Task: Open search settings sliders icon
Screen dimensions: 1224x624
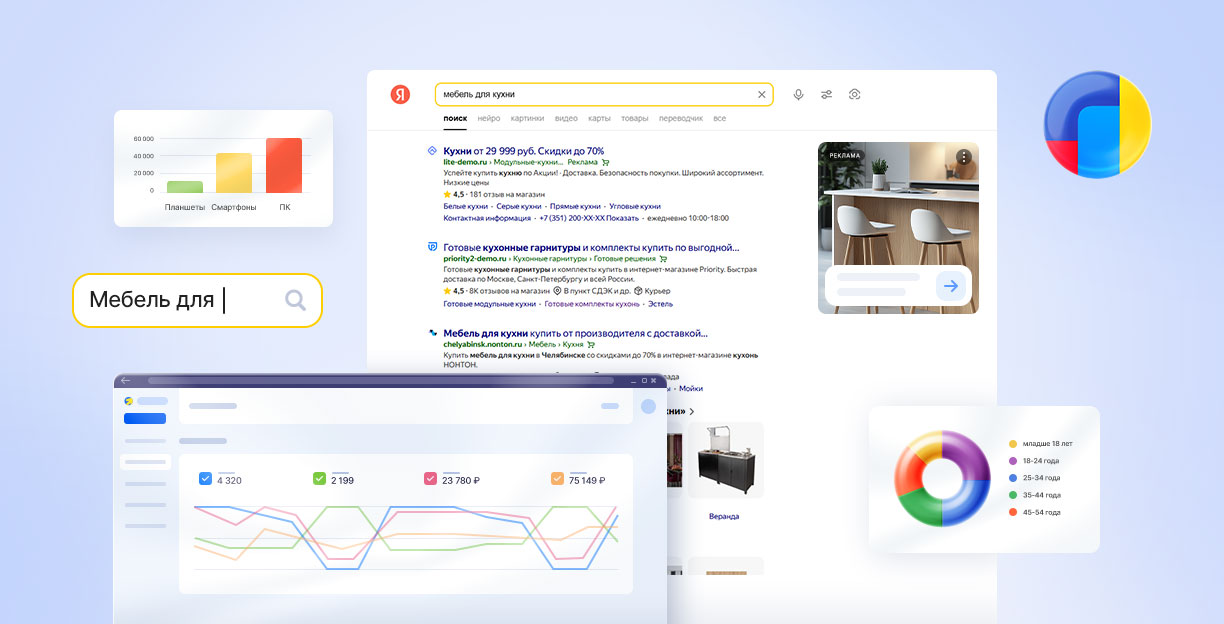Action: 826,94
